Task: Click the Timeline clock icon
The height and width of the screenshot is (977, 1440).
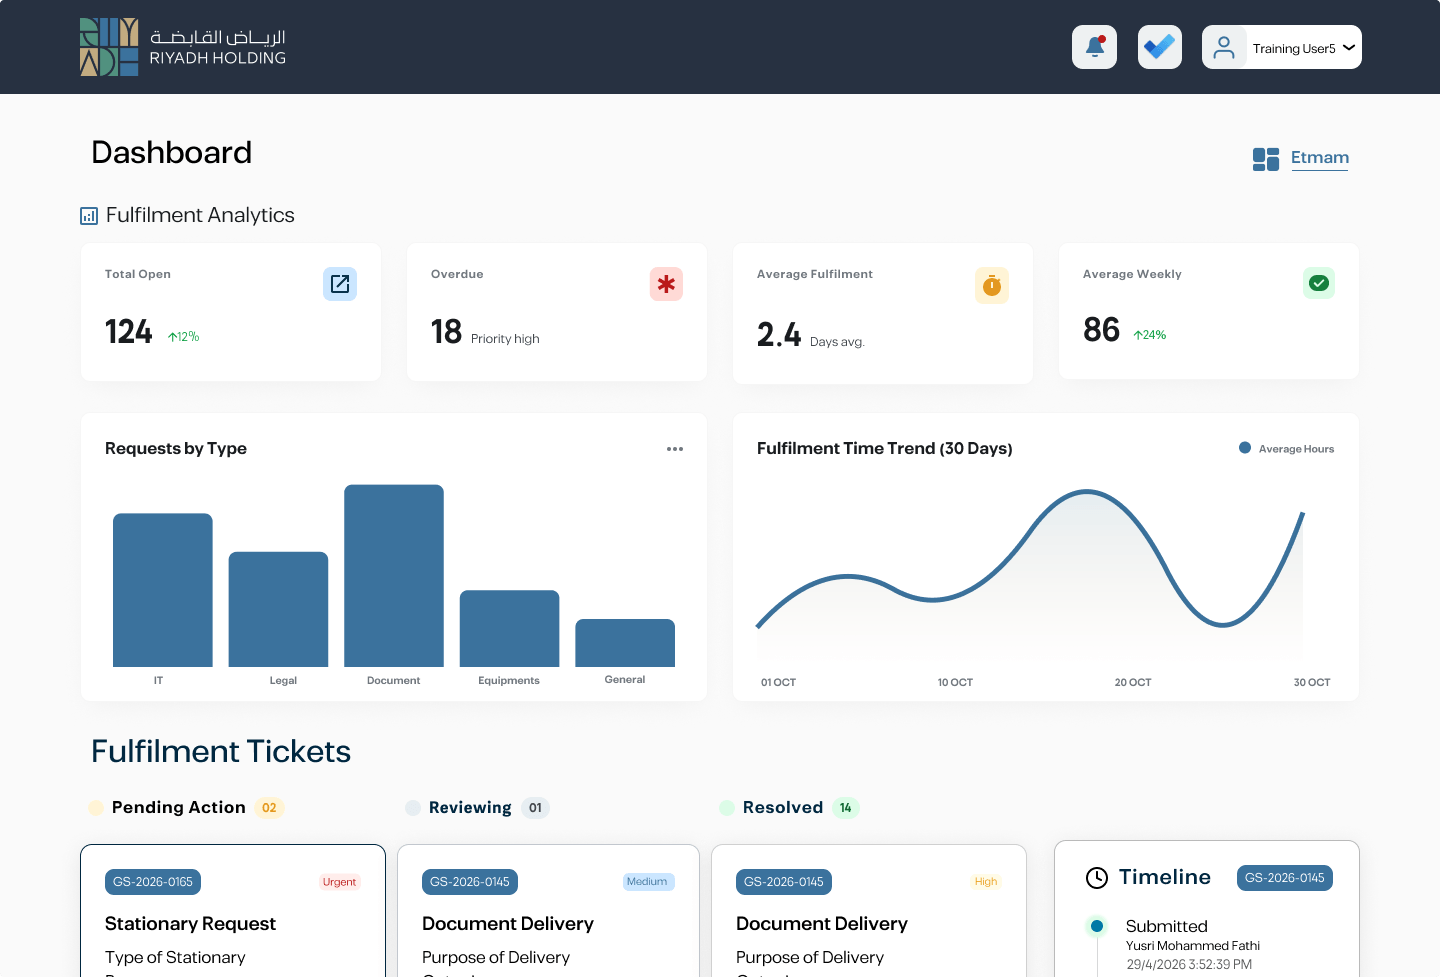Action: coord(1097,878)
